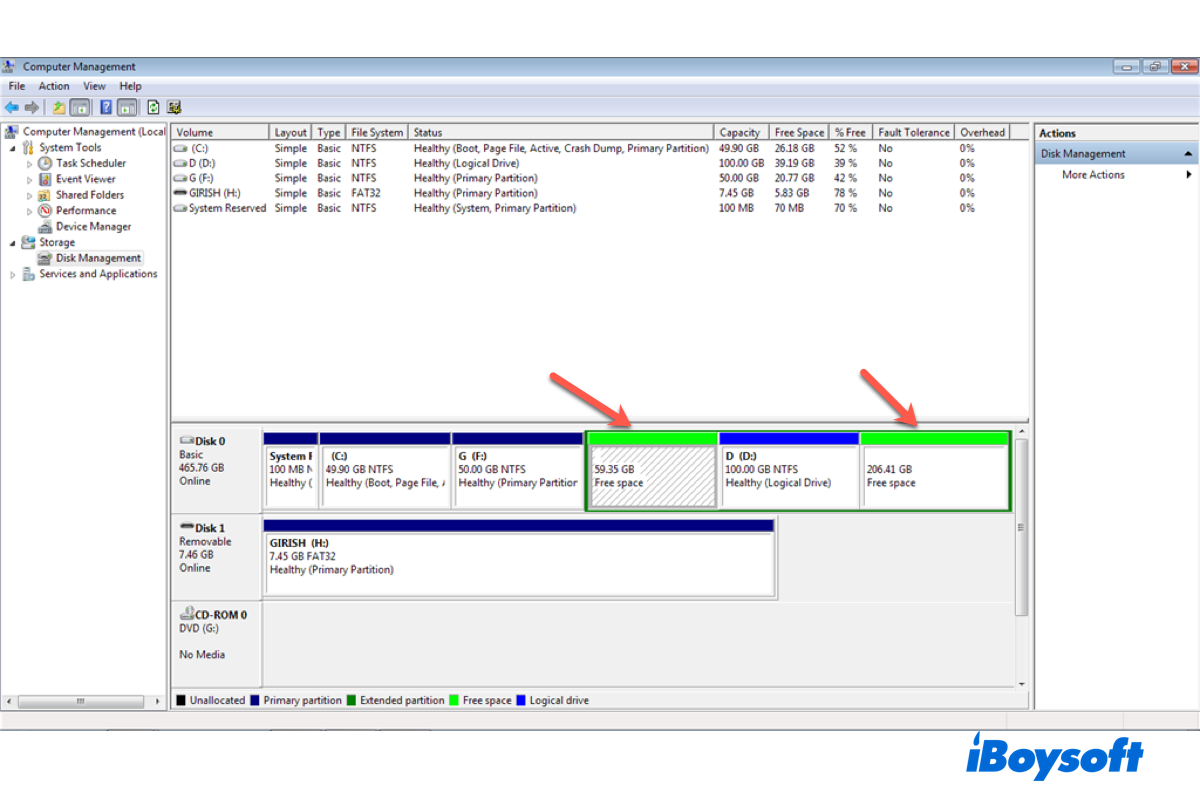
Task: Select Performance in the System Tools tree
Action: click(x=85, y=210)
